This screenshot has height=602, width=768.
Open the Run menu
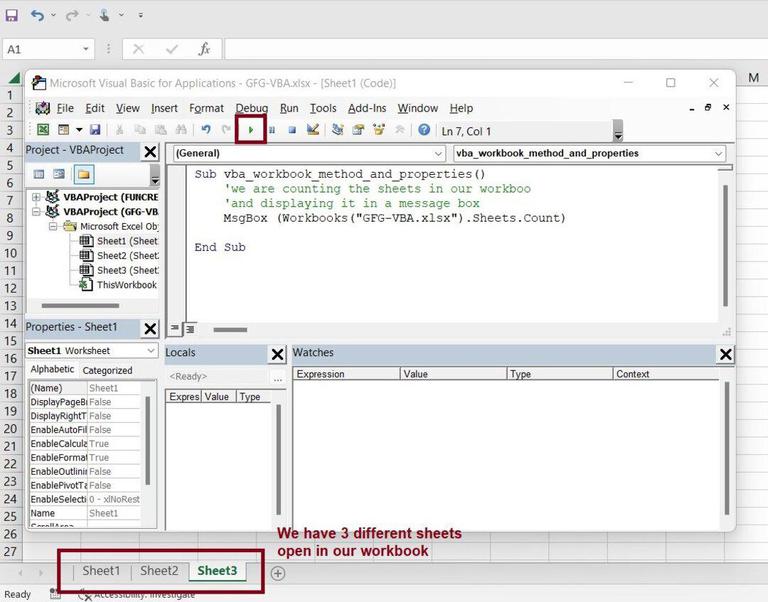[x=289, y=108]
